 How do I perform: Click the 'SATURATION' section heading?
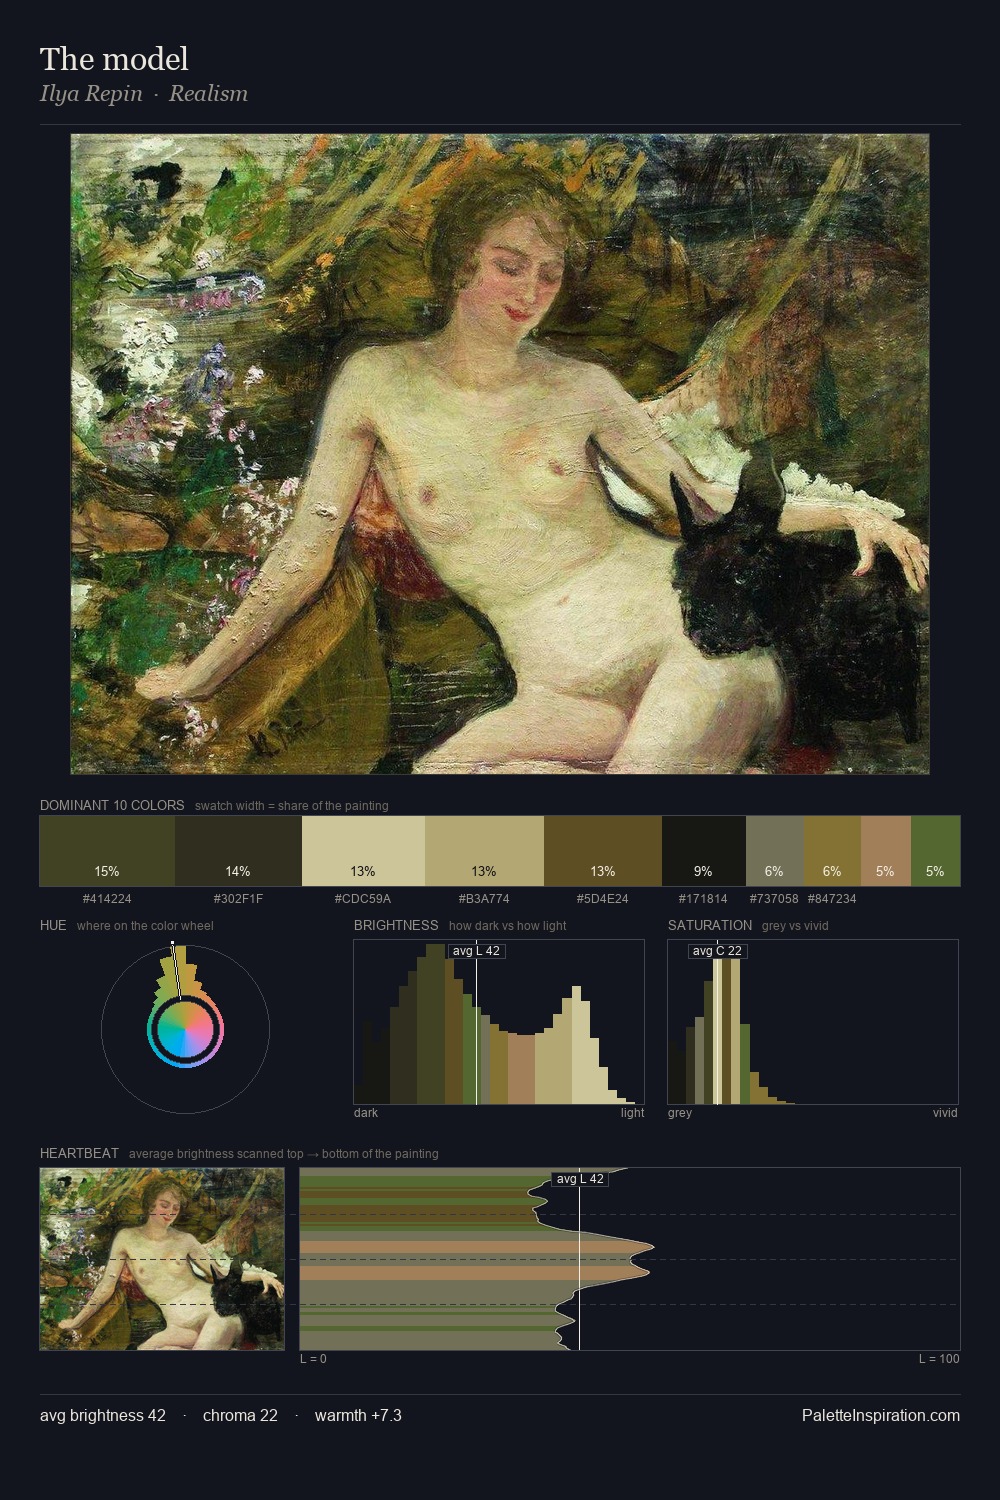(x=710, y=925)
